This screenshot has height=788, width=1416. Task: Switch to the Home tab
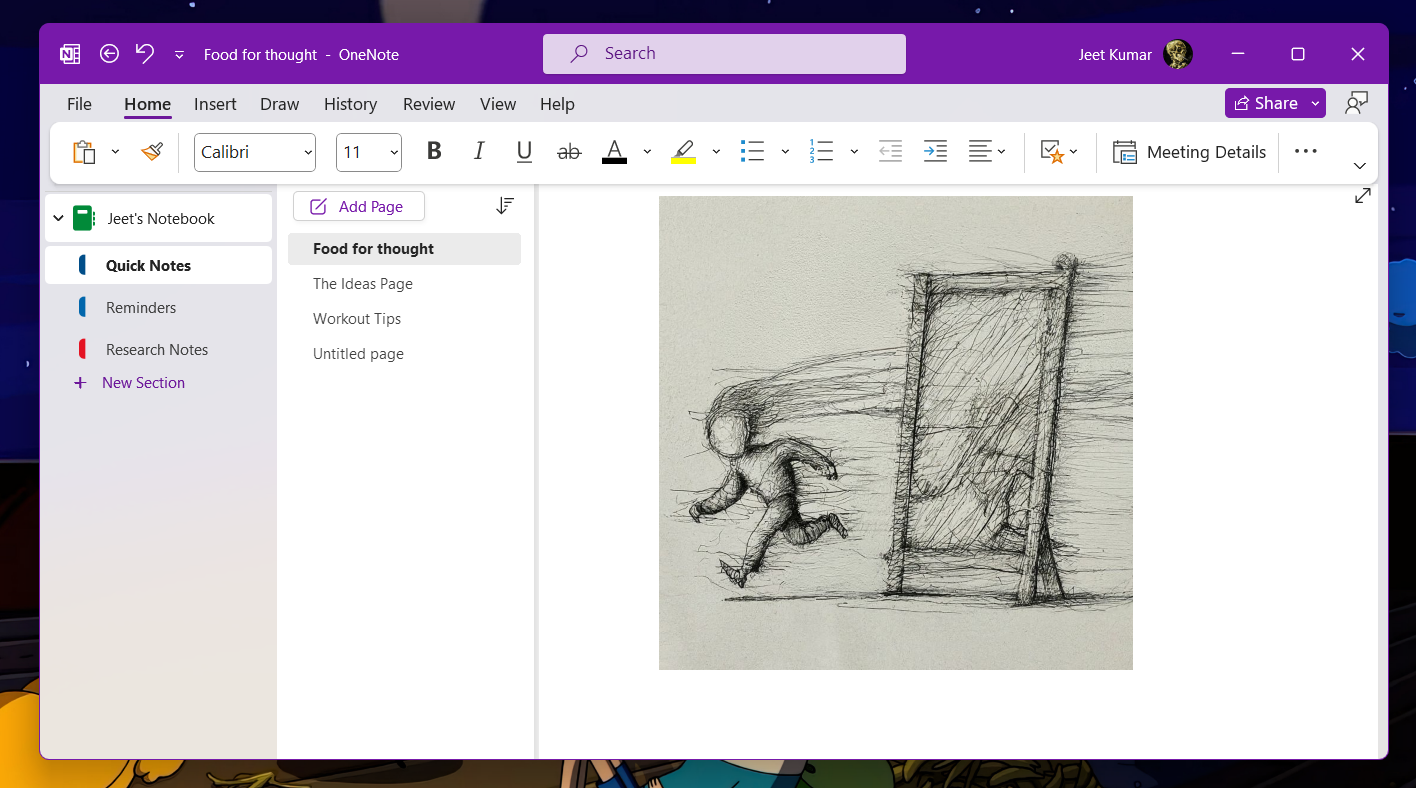(147, 104)
